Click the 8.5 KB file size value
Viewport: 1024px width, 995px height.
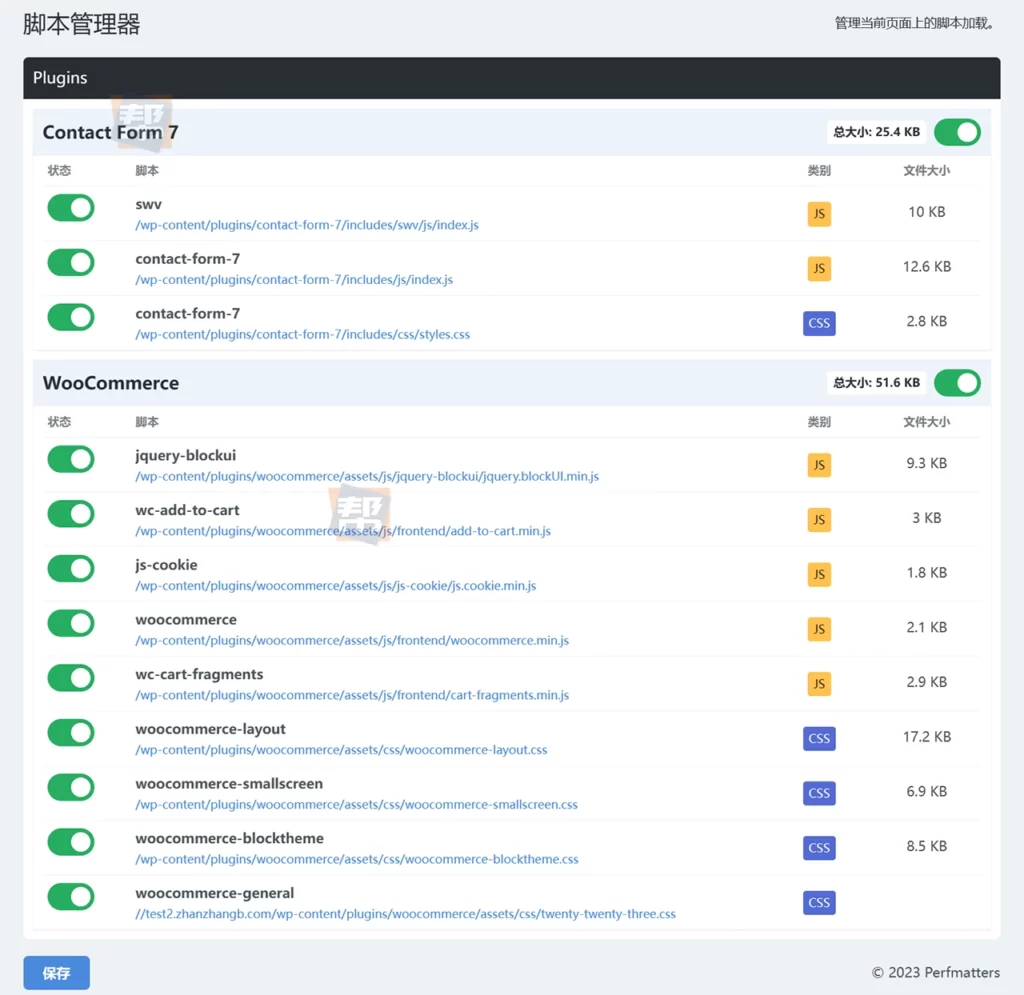point(927,847)
